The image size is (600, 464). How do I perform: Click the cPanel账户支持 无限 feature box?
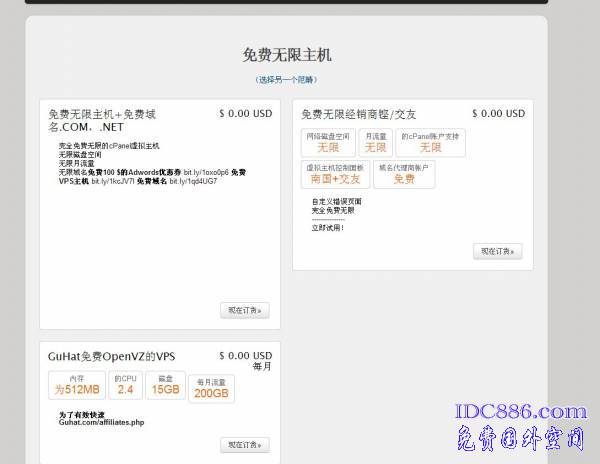coord(430,142)
